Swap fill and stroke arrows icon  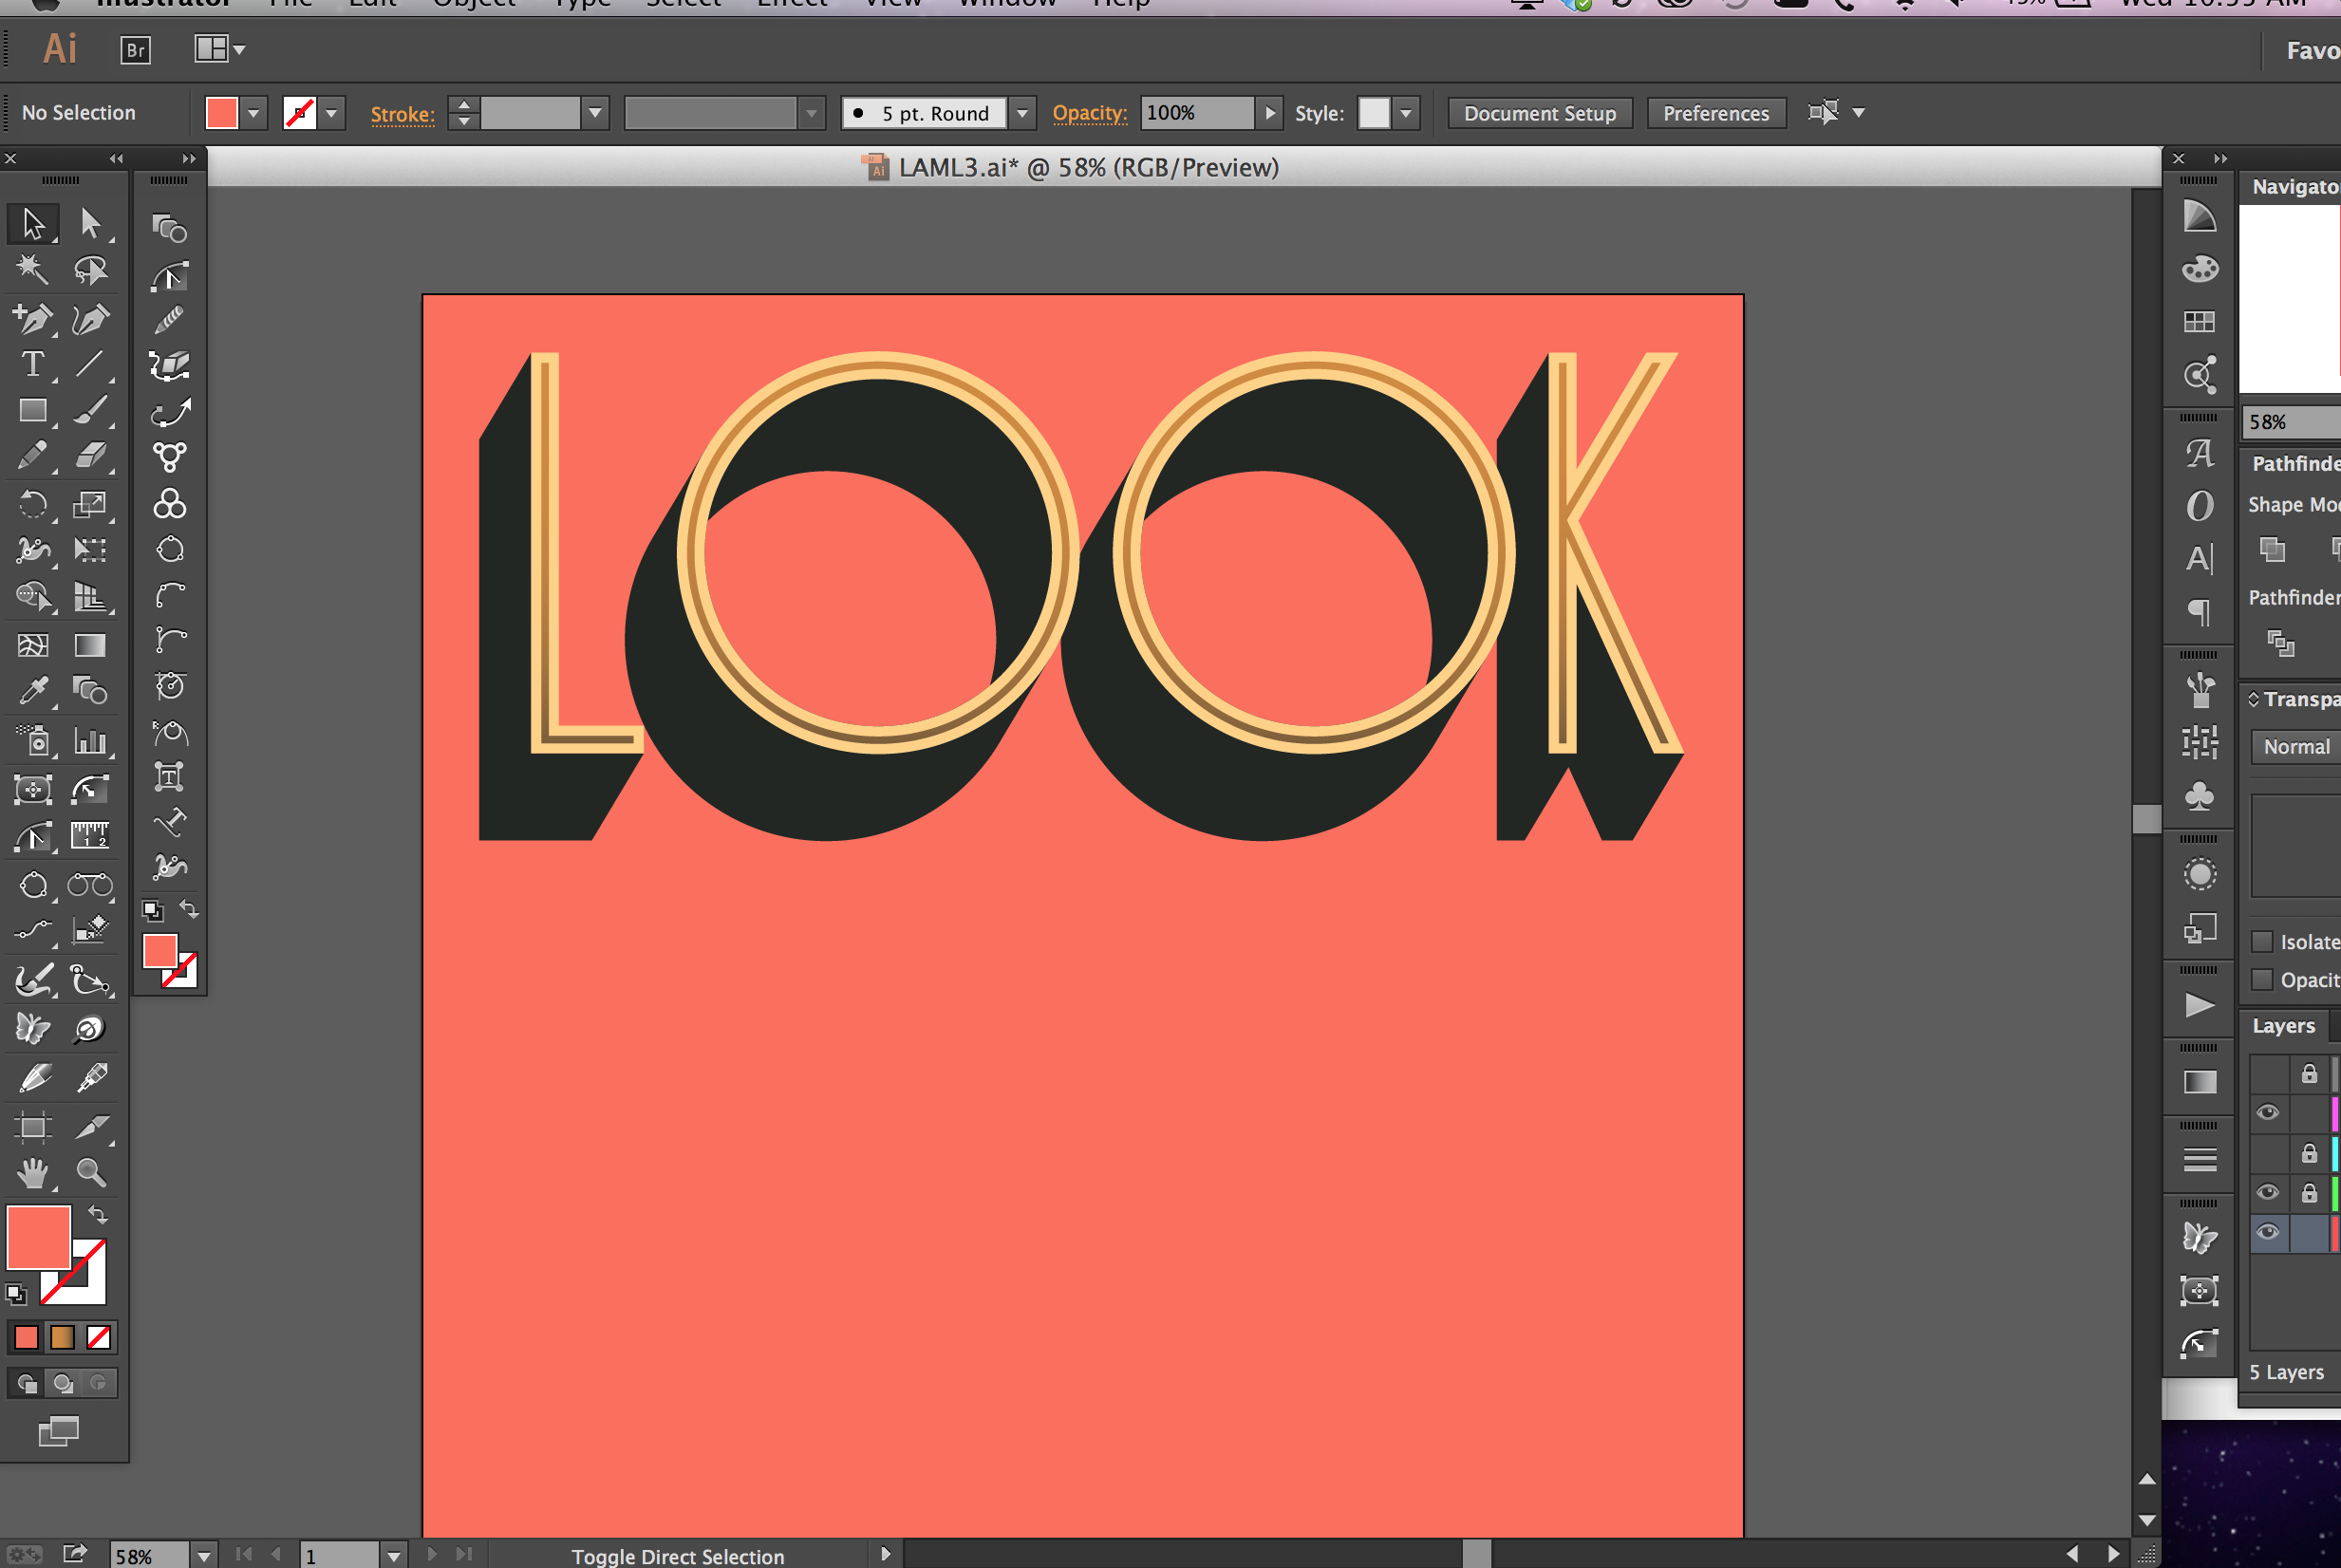[97, 1214]
